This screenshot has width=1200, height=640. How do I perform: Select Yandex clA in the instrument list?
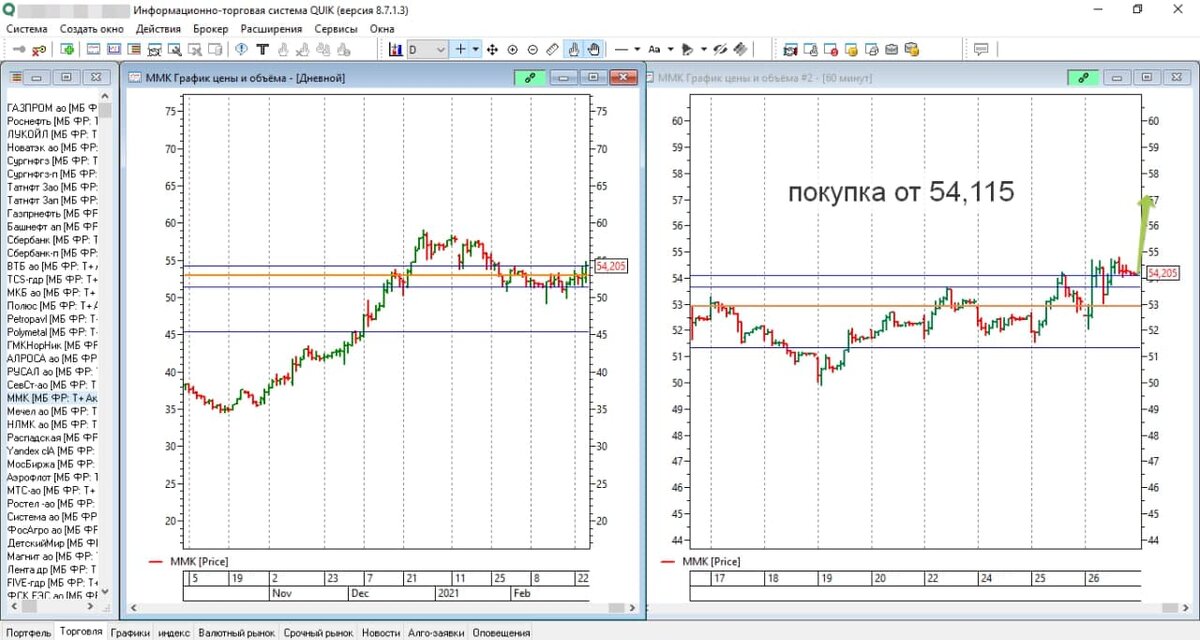(52, 450)
